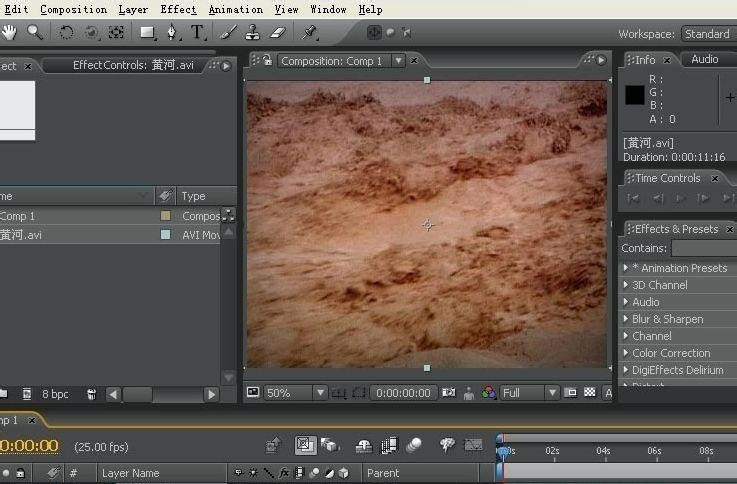Select the Clone Stamp tool
737x484 pixels.
pos(253,32)
